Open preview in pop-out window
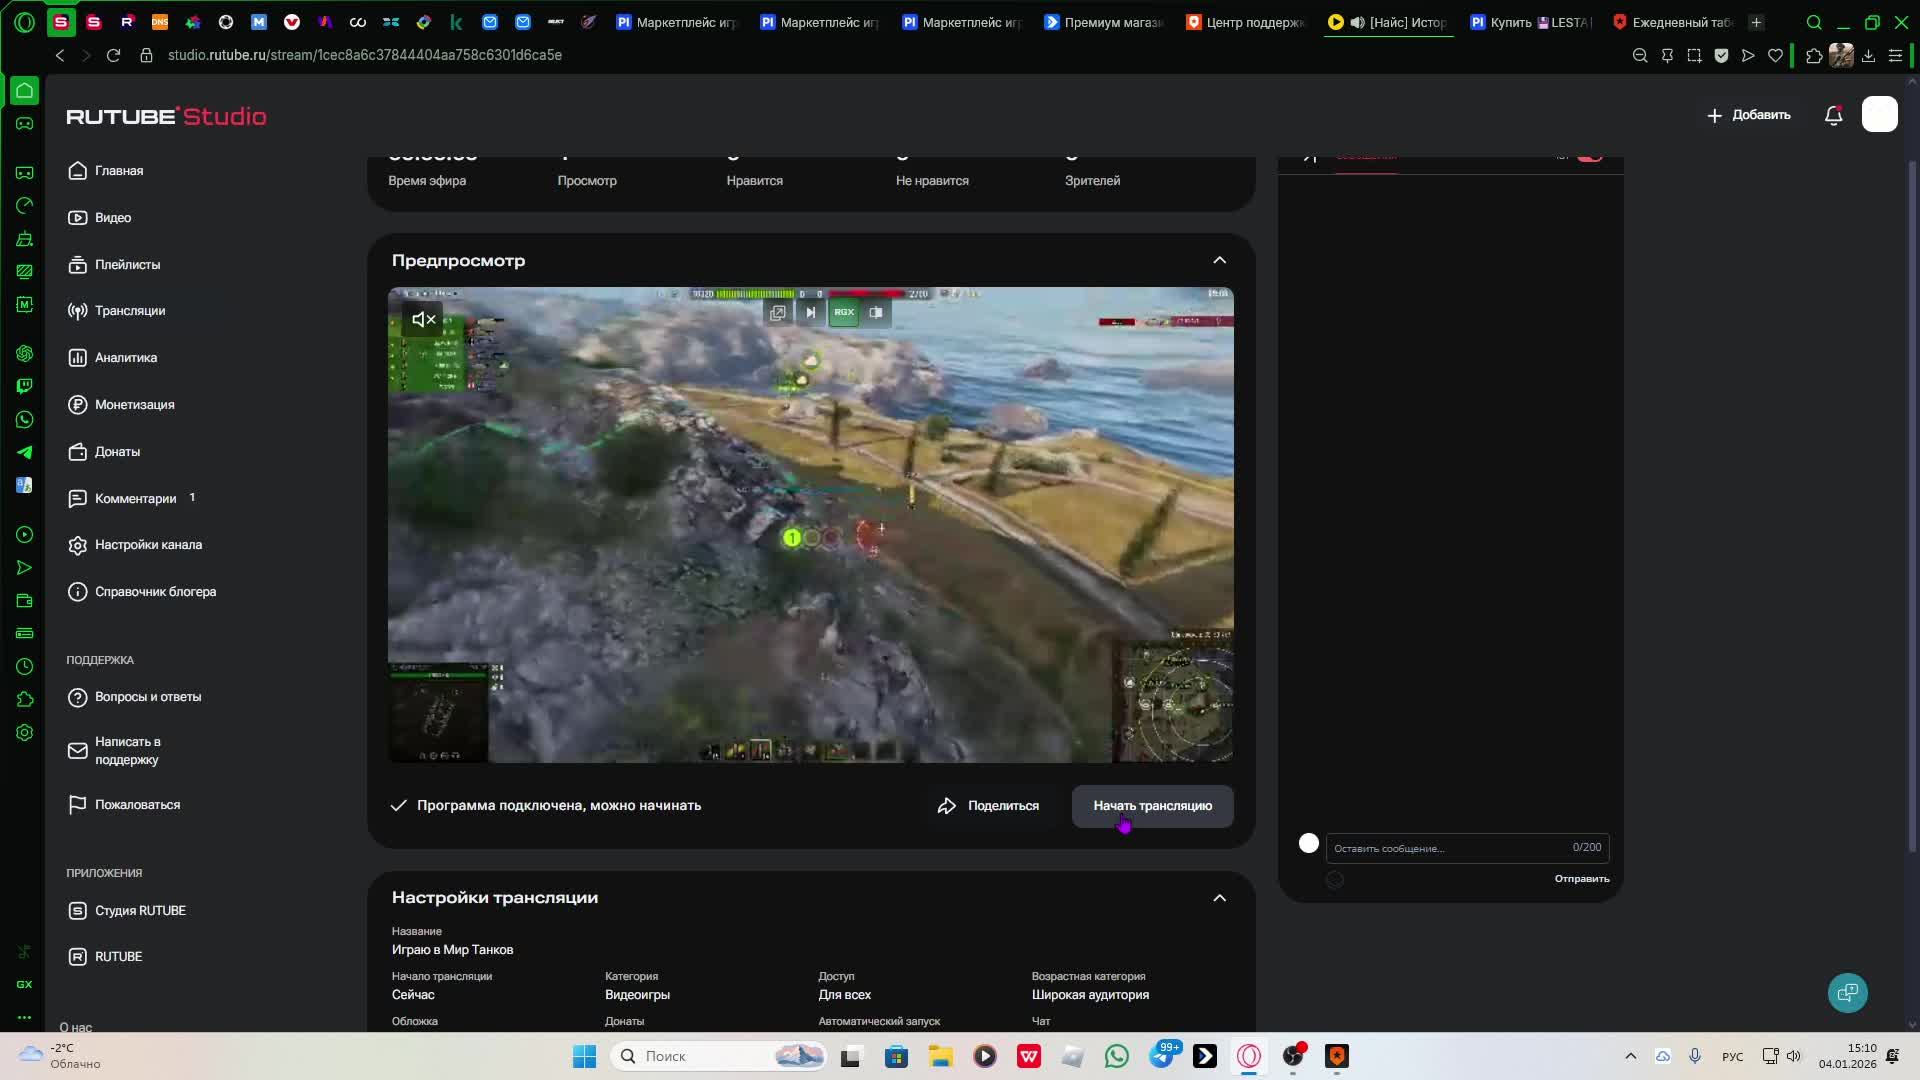This screenshot has height=1080, width=1920. [778, 313]
